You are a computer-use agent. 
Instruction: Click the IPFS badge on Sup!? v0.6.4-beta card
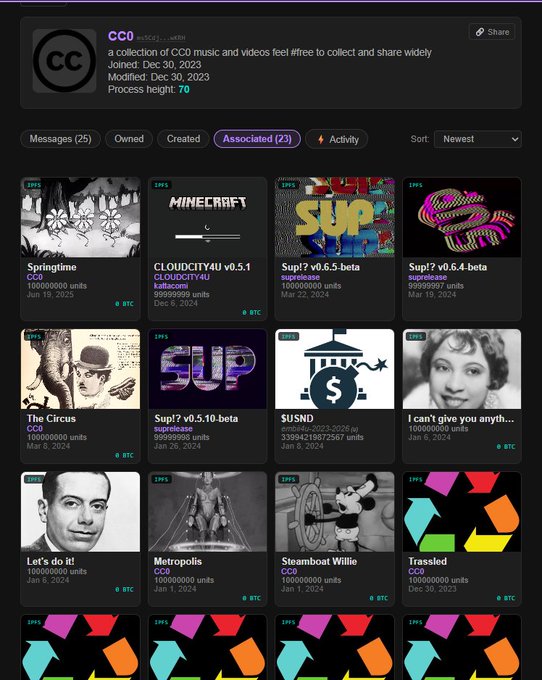point(415,185)
